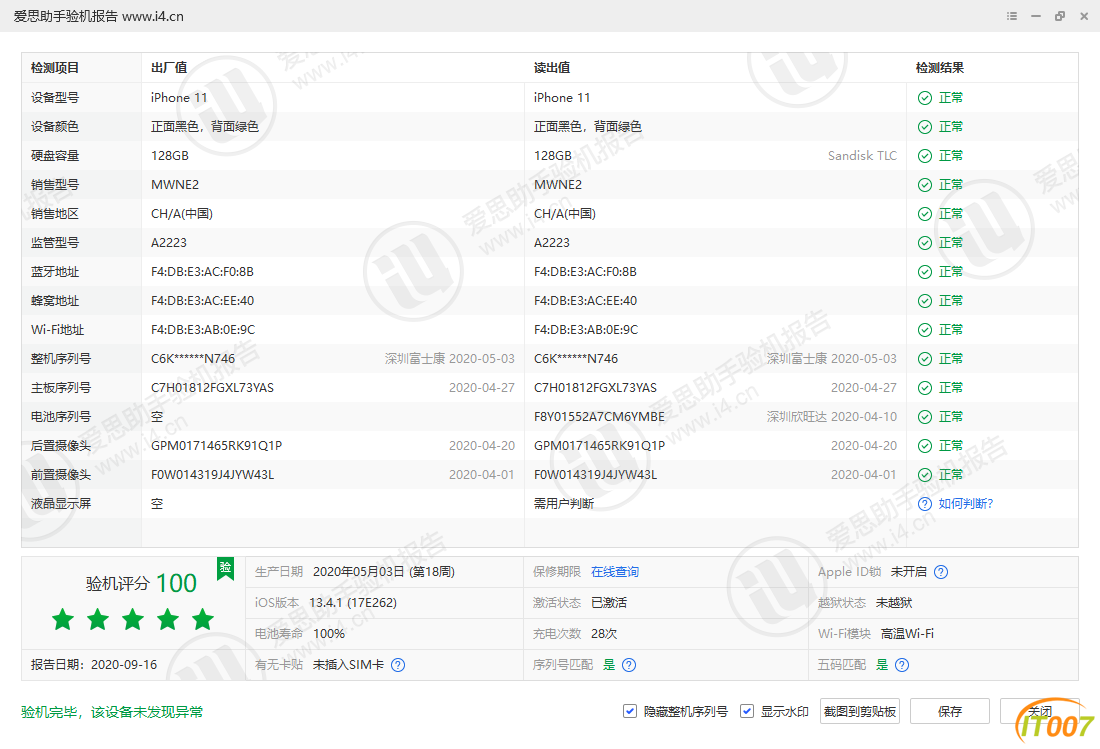Uncheck 隐藏整机序列号 checkbox
This screenshot has height=749, width=1100.
click(629, 711)
